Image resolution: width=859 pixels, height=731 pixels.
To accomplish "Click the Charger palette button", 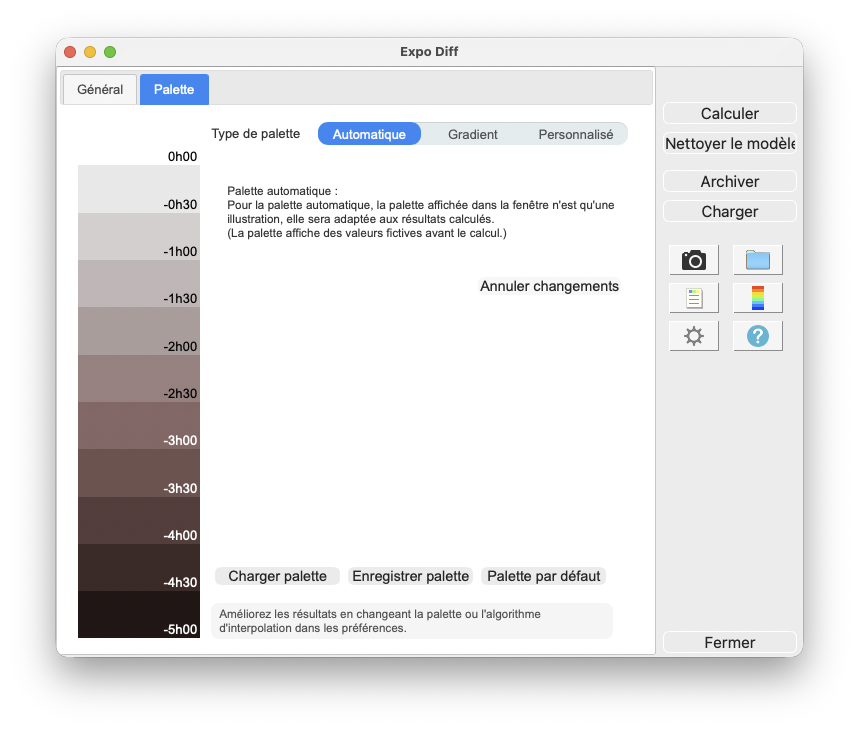I will pos(277,576).
